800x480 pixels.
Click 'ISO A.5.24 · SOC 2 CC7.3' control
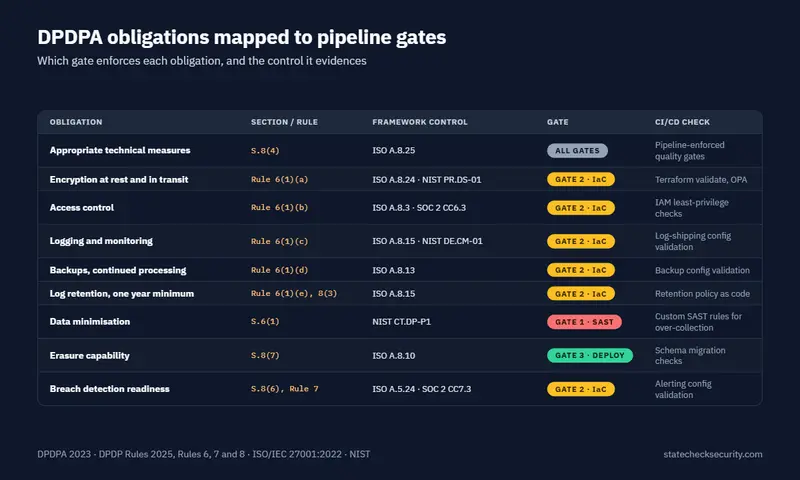coord(421,389)
